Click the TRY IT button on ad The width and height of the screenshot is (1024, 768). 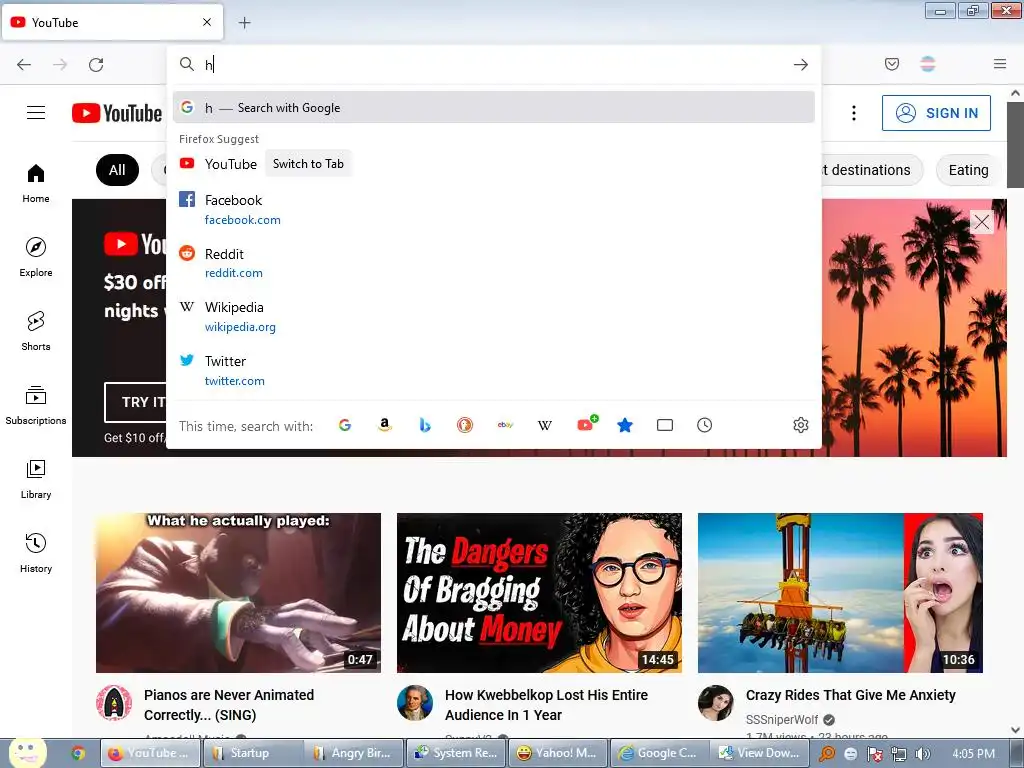pos(135,402)
